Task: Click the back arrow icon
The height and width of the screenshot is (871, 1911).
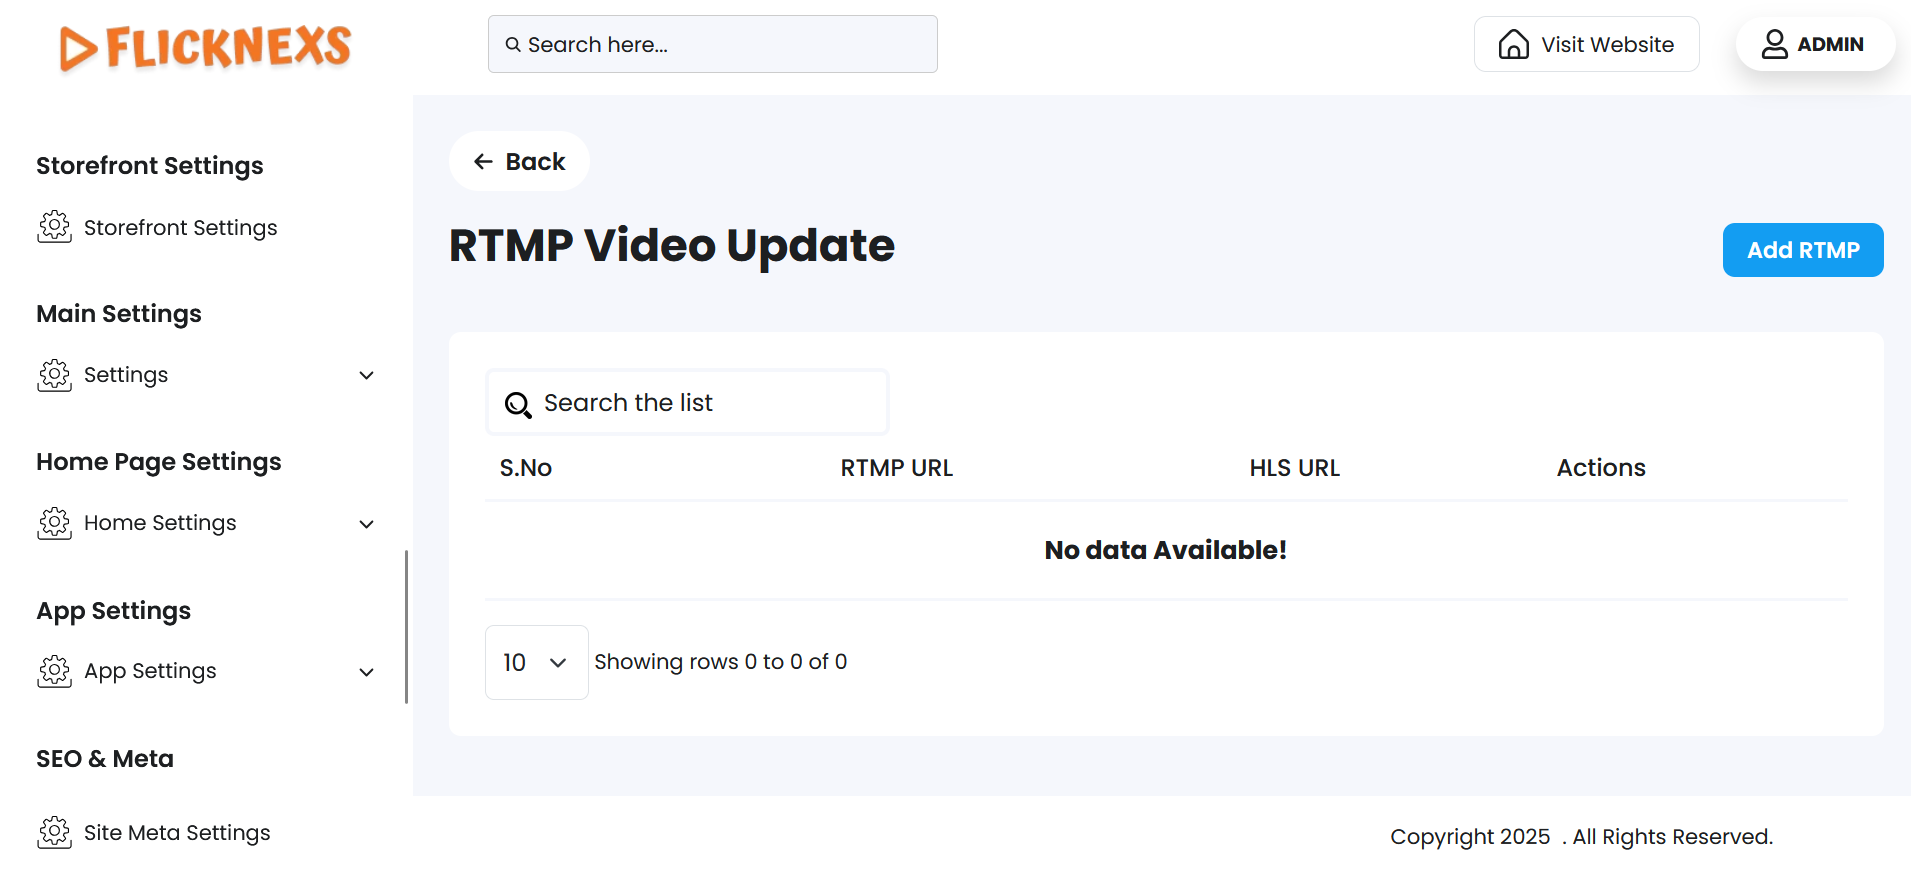Action: [484, 162]
